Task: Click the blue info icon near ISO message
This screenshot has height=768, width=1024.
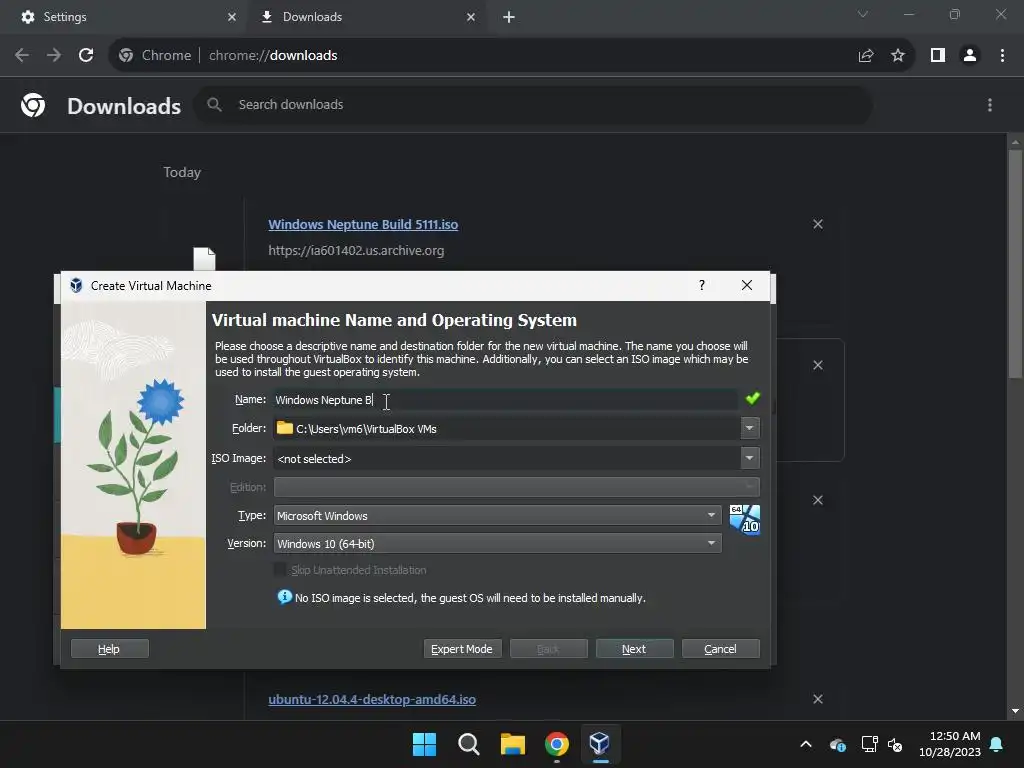Action: (285, 597)
